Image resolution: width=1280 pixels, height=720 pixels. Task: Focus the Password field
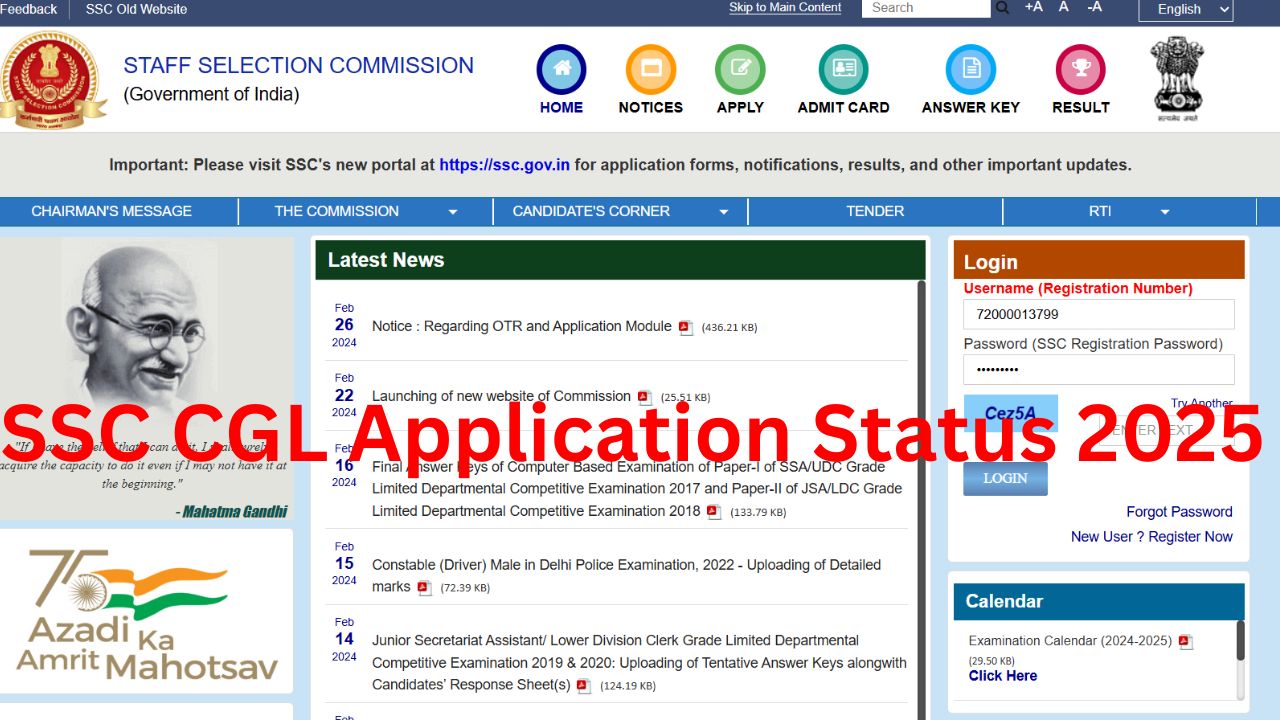point(1099,369)
